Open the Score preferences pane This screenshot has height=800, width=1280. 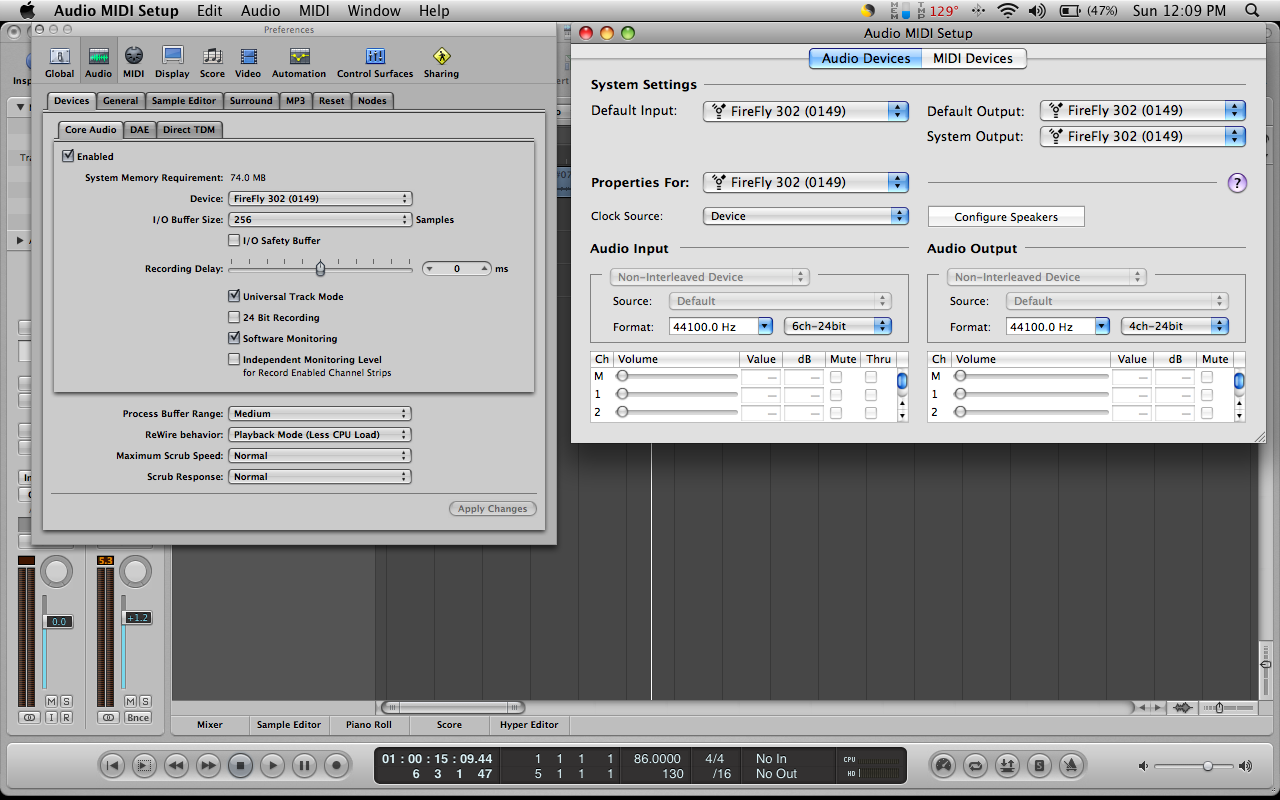[x=212, y=62]
